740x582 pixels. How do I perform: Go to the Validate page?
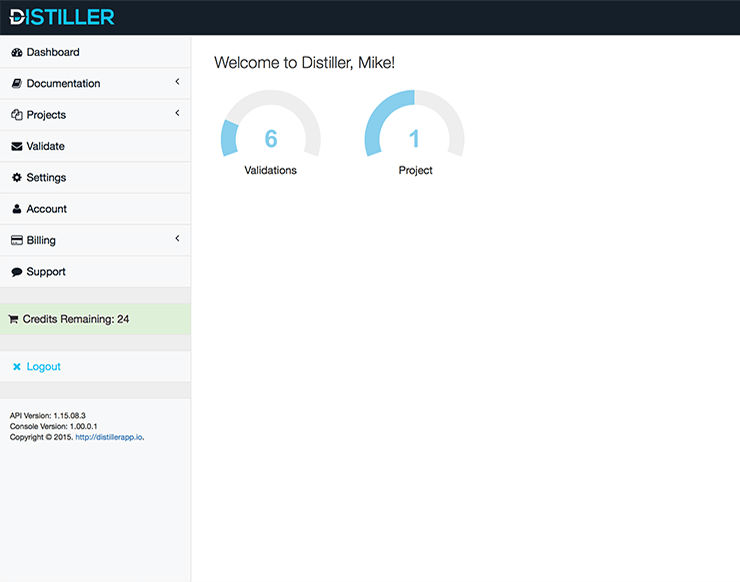pyautogui.click(x=95, y=146)
